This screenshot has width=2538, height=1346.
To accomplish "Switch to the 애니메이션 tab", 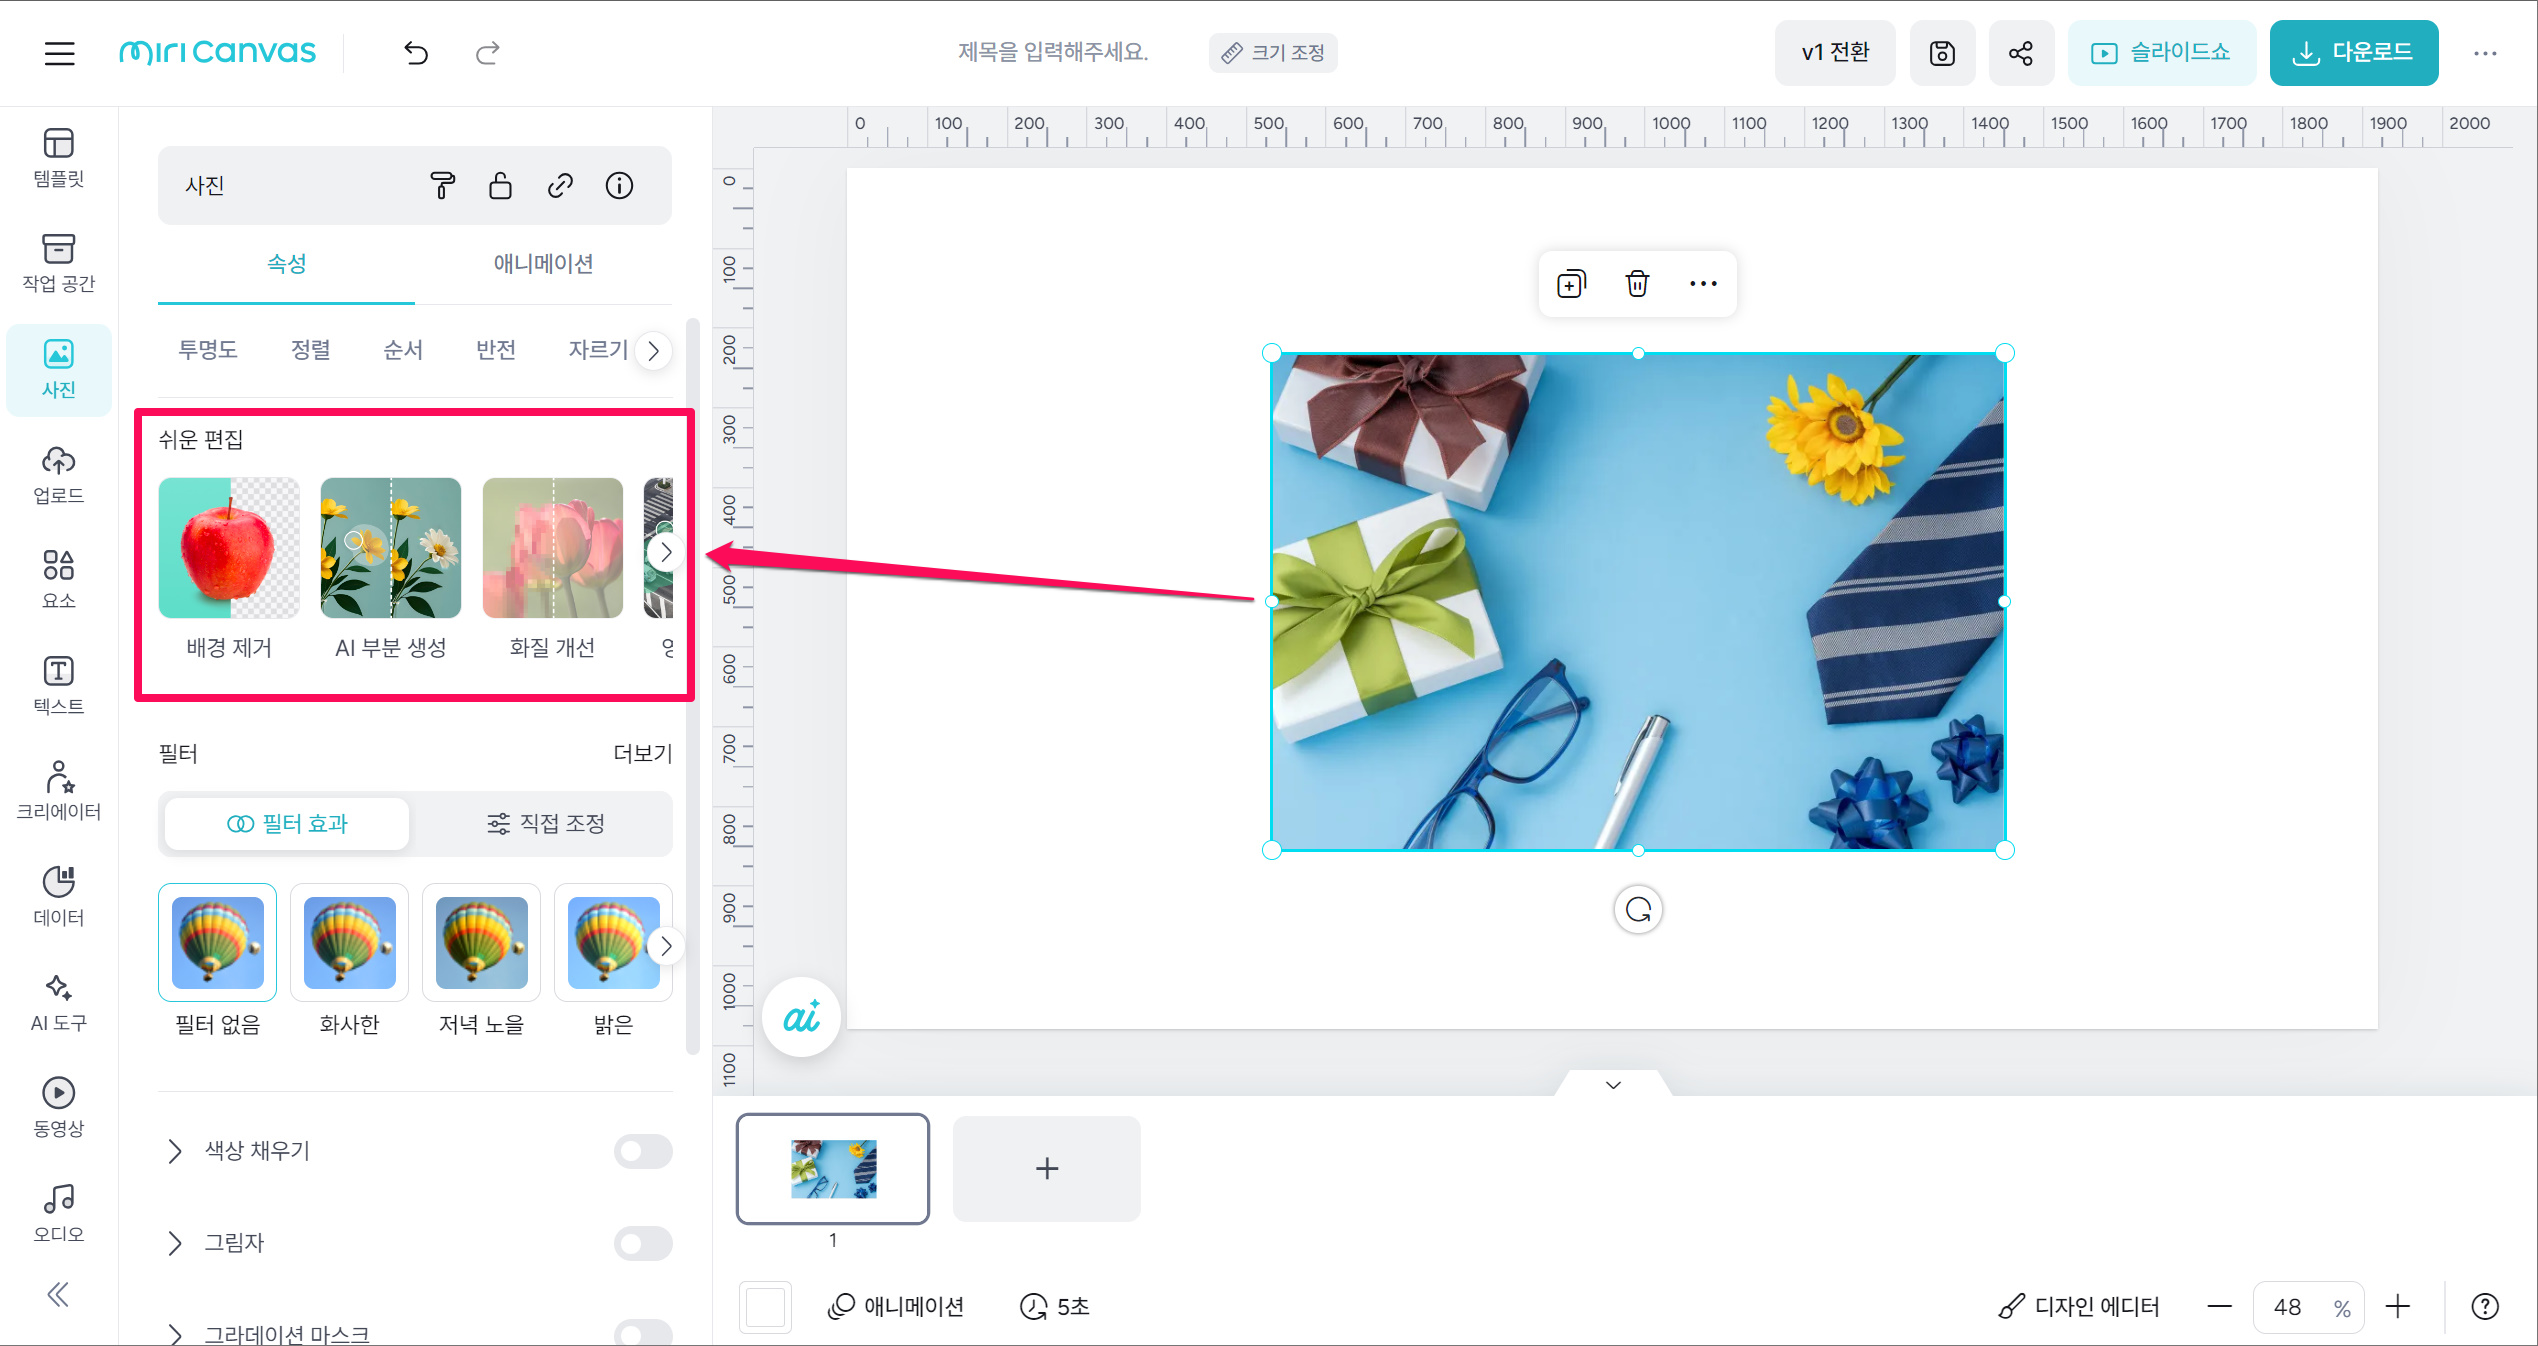I will click(543, 264).
